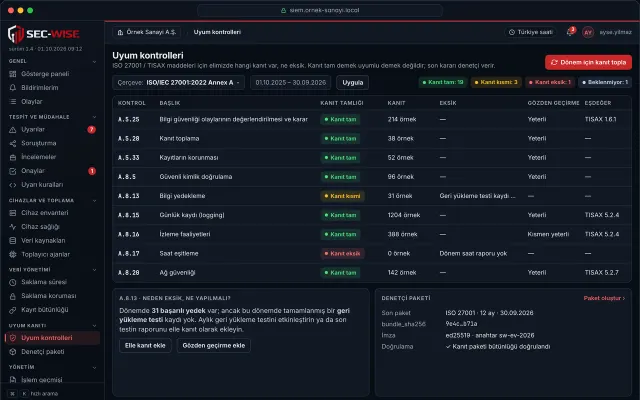Open Cihaz envanteri server icon
Viewport: 640px width, 400px height.
[x=13, y=213]
